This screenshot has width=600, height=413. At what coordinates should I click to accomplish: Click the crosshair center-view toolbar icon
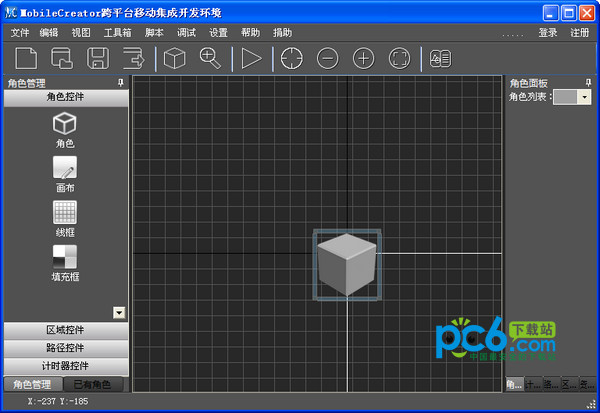tap(292, 59)
